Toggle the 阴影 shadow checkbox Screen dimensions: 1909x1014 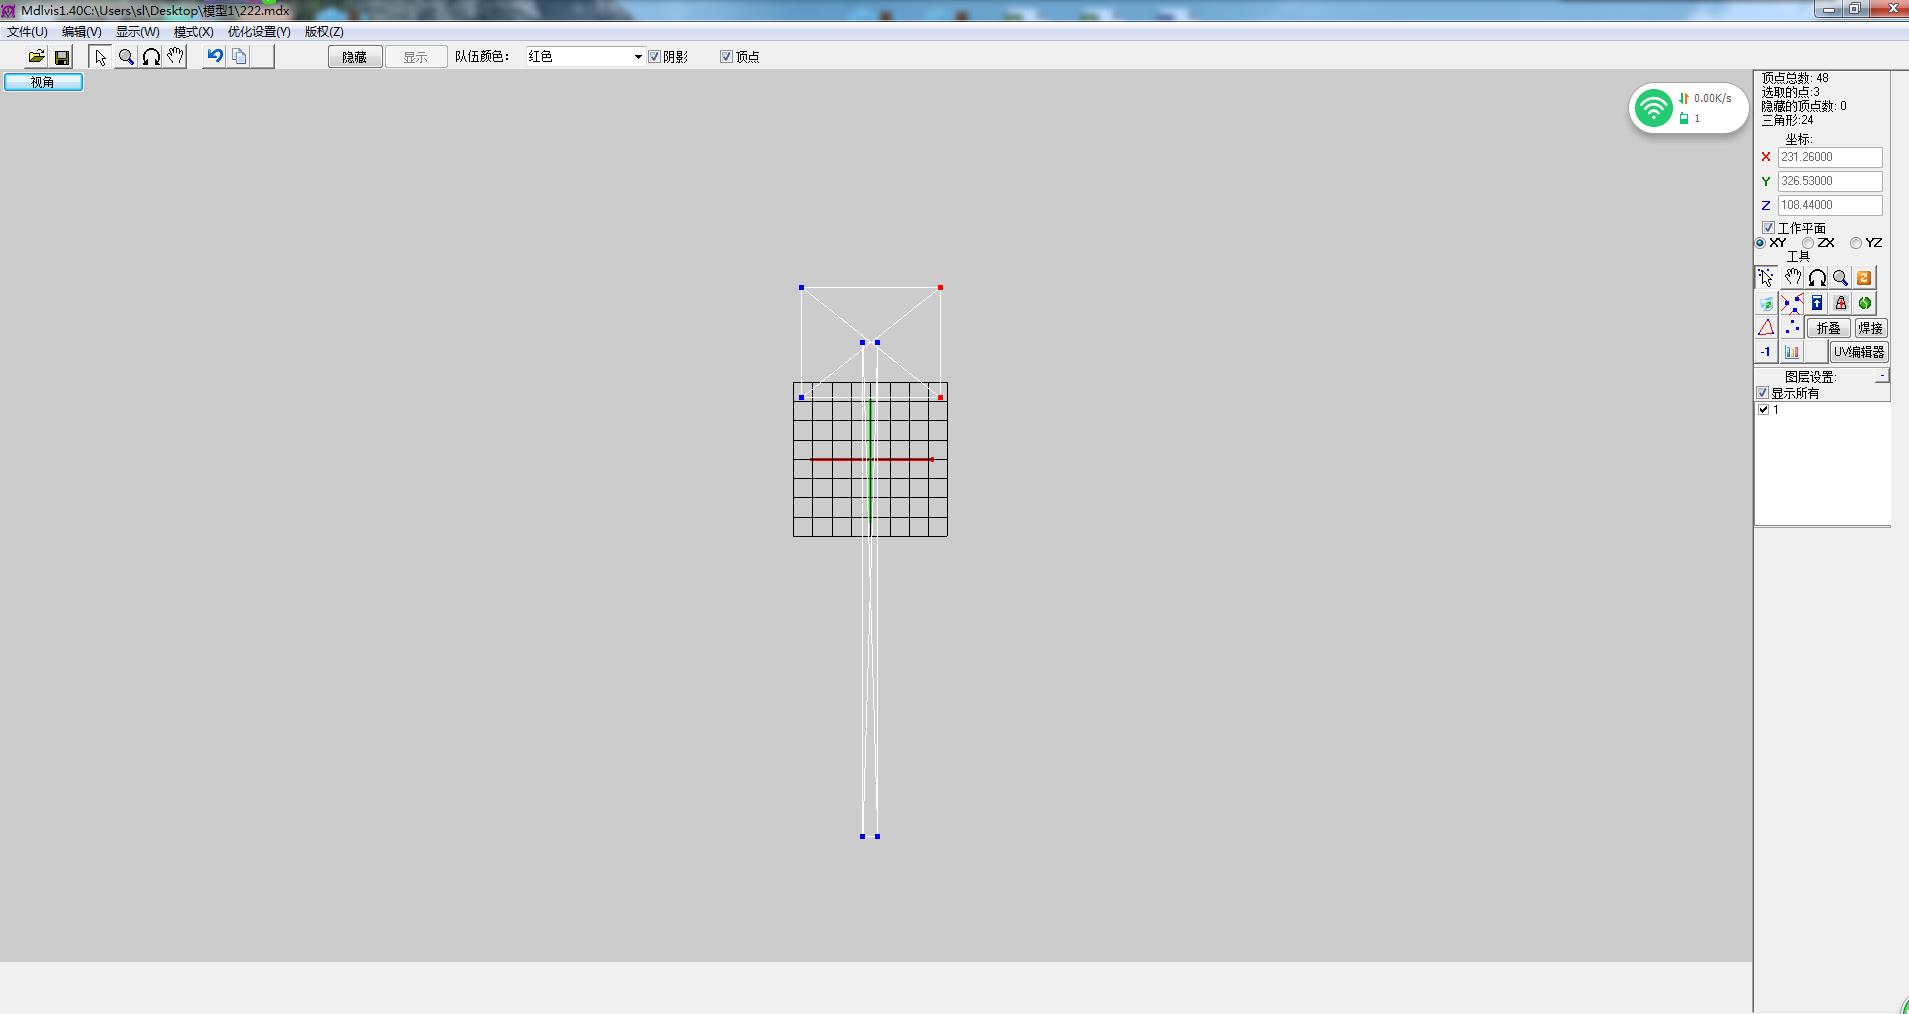click(x=655, y=57)
